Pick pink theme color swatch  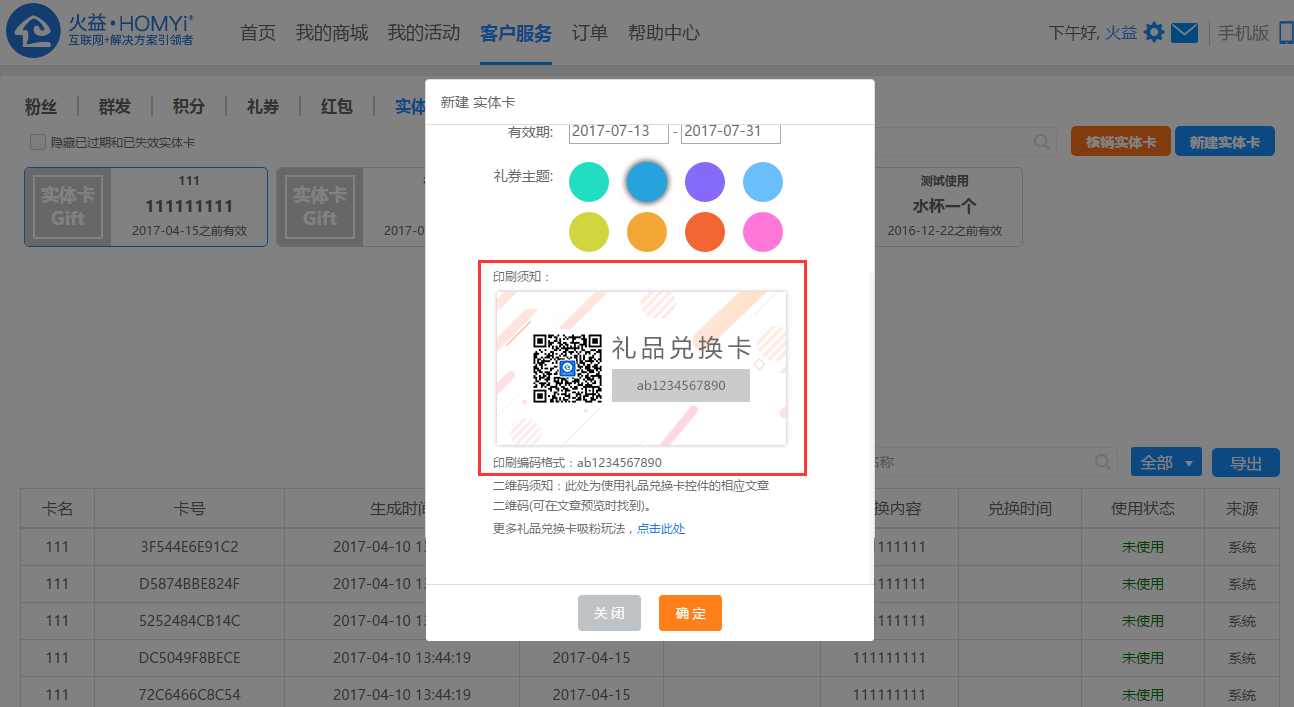click(763, 232)
